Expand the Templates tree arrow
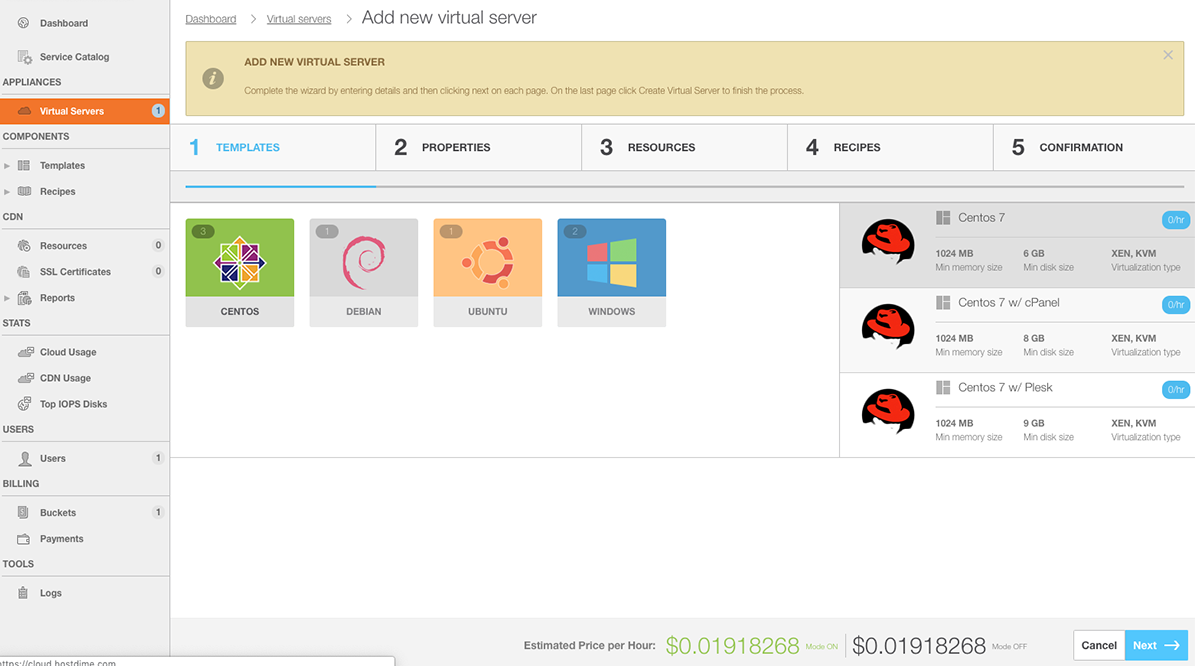Image resolution: width=1198 pixels, height=666 pixels. (x=7, y=166)
